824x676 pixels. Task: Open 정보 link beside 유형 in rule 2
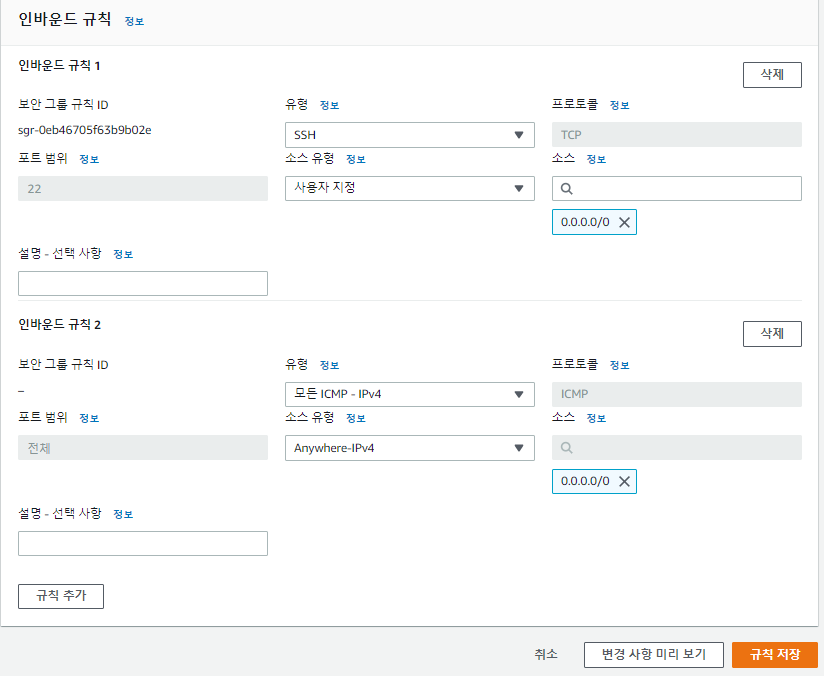tap(329, 365)
